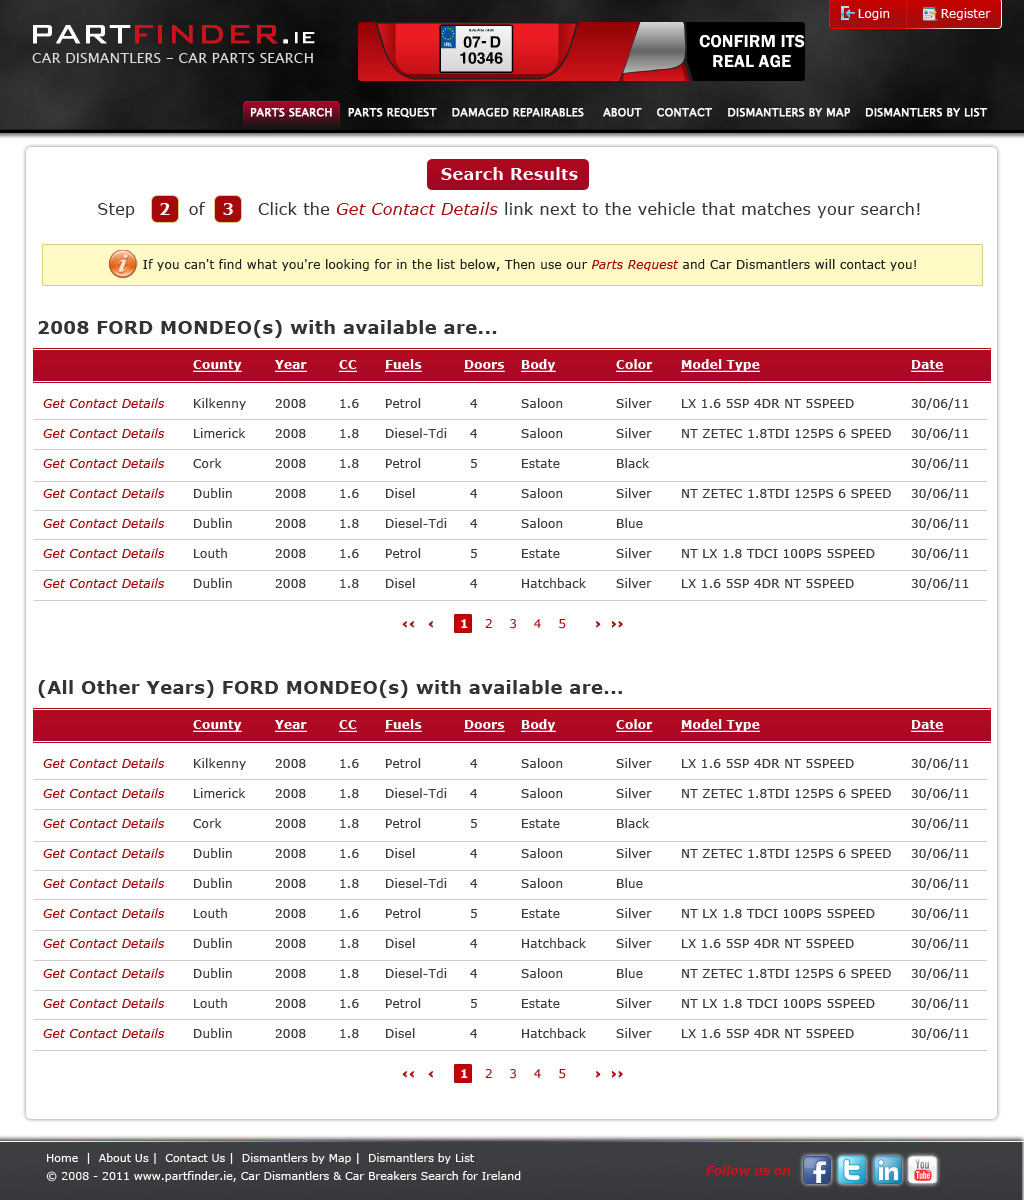The height and width of the screenshot is (1200, 1024).
Task: Open the LinkedIn icon in the footer
Action: pyautogui.click(x=887, y=1170)
